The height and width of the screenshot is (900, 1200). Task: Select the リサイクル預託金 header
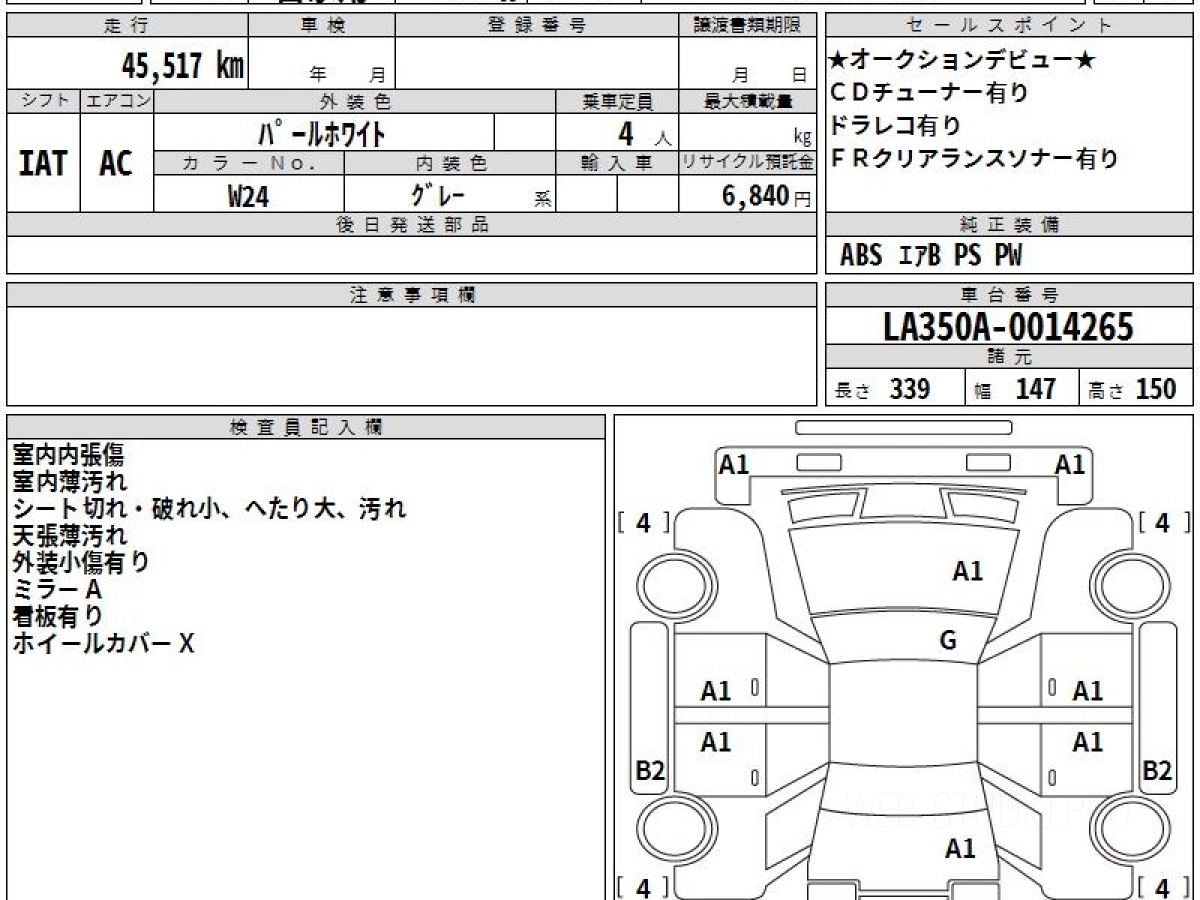(748, 162)
